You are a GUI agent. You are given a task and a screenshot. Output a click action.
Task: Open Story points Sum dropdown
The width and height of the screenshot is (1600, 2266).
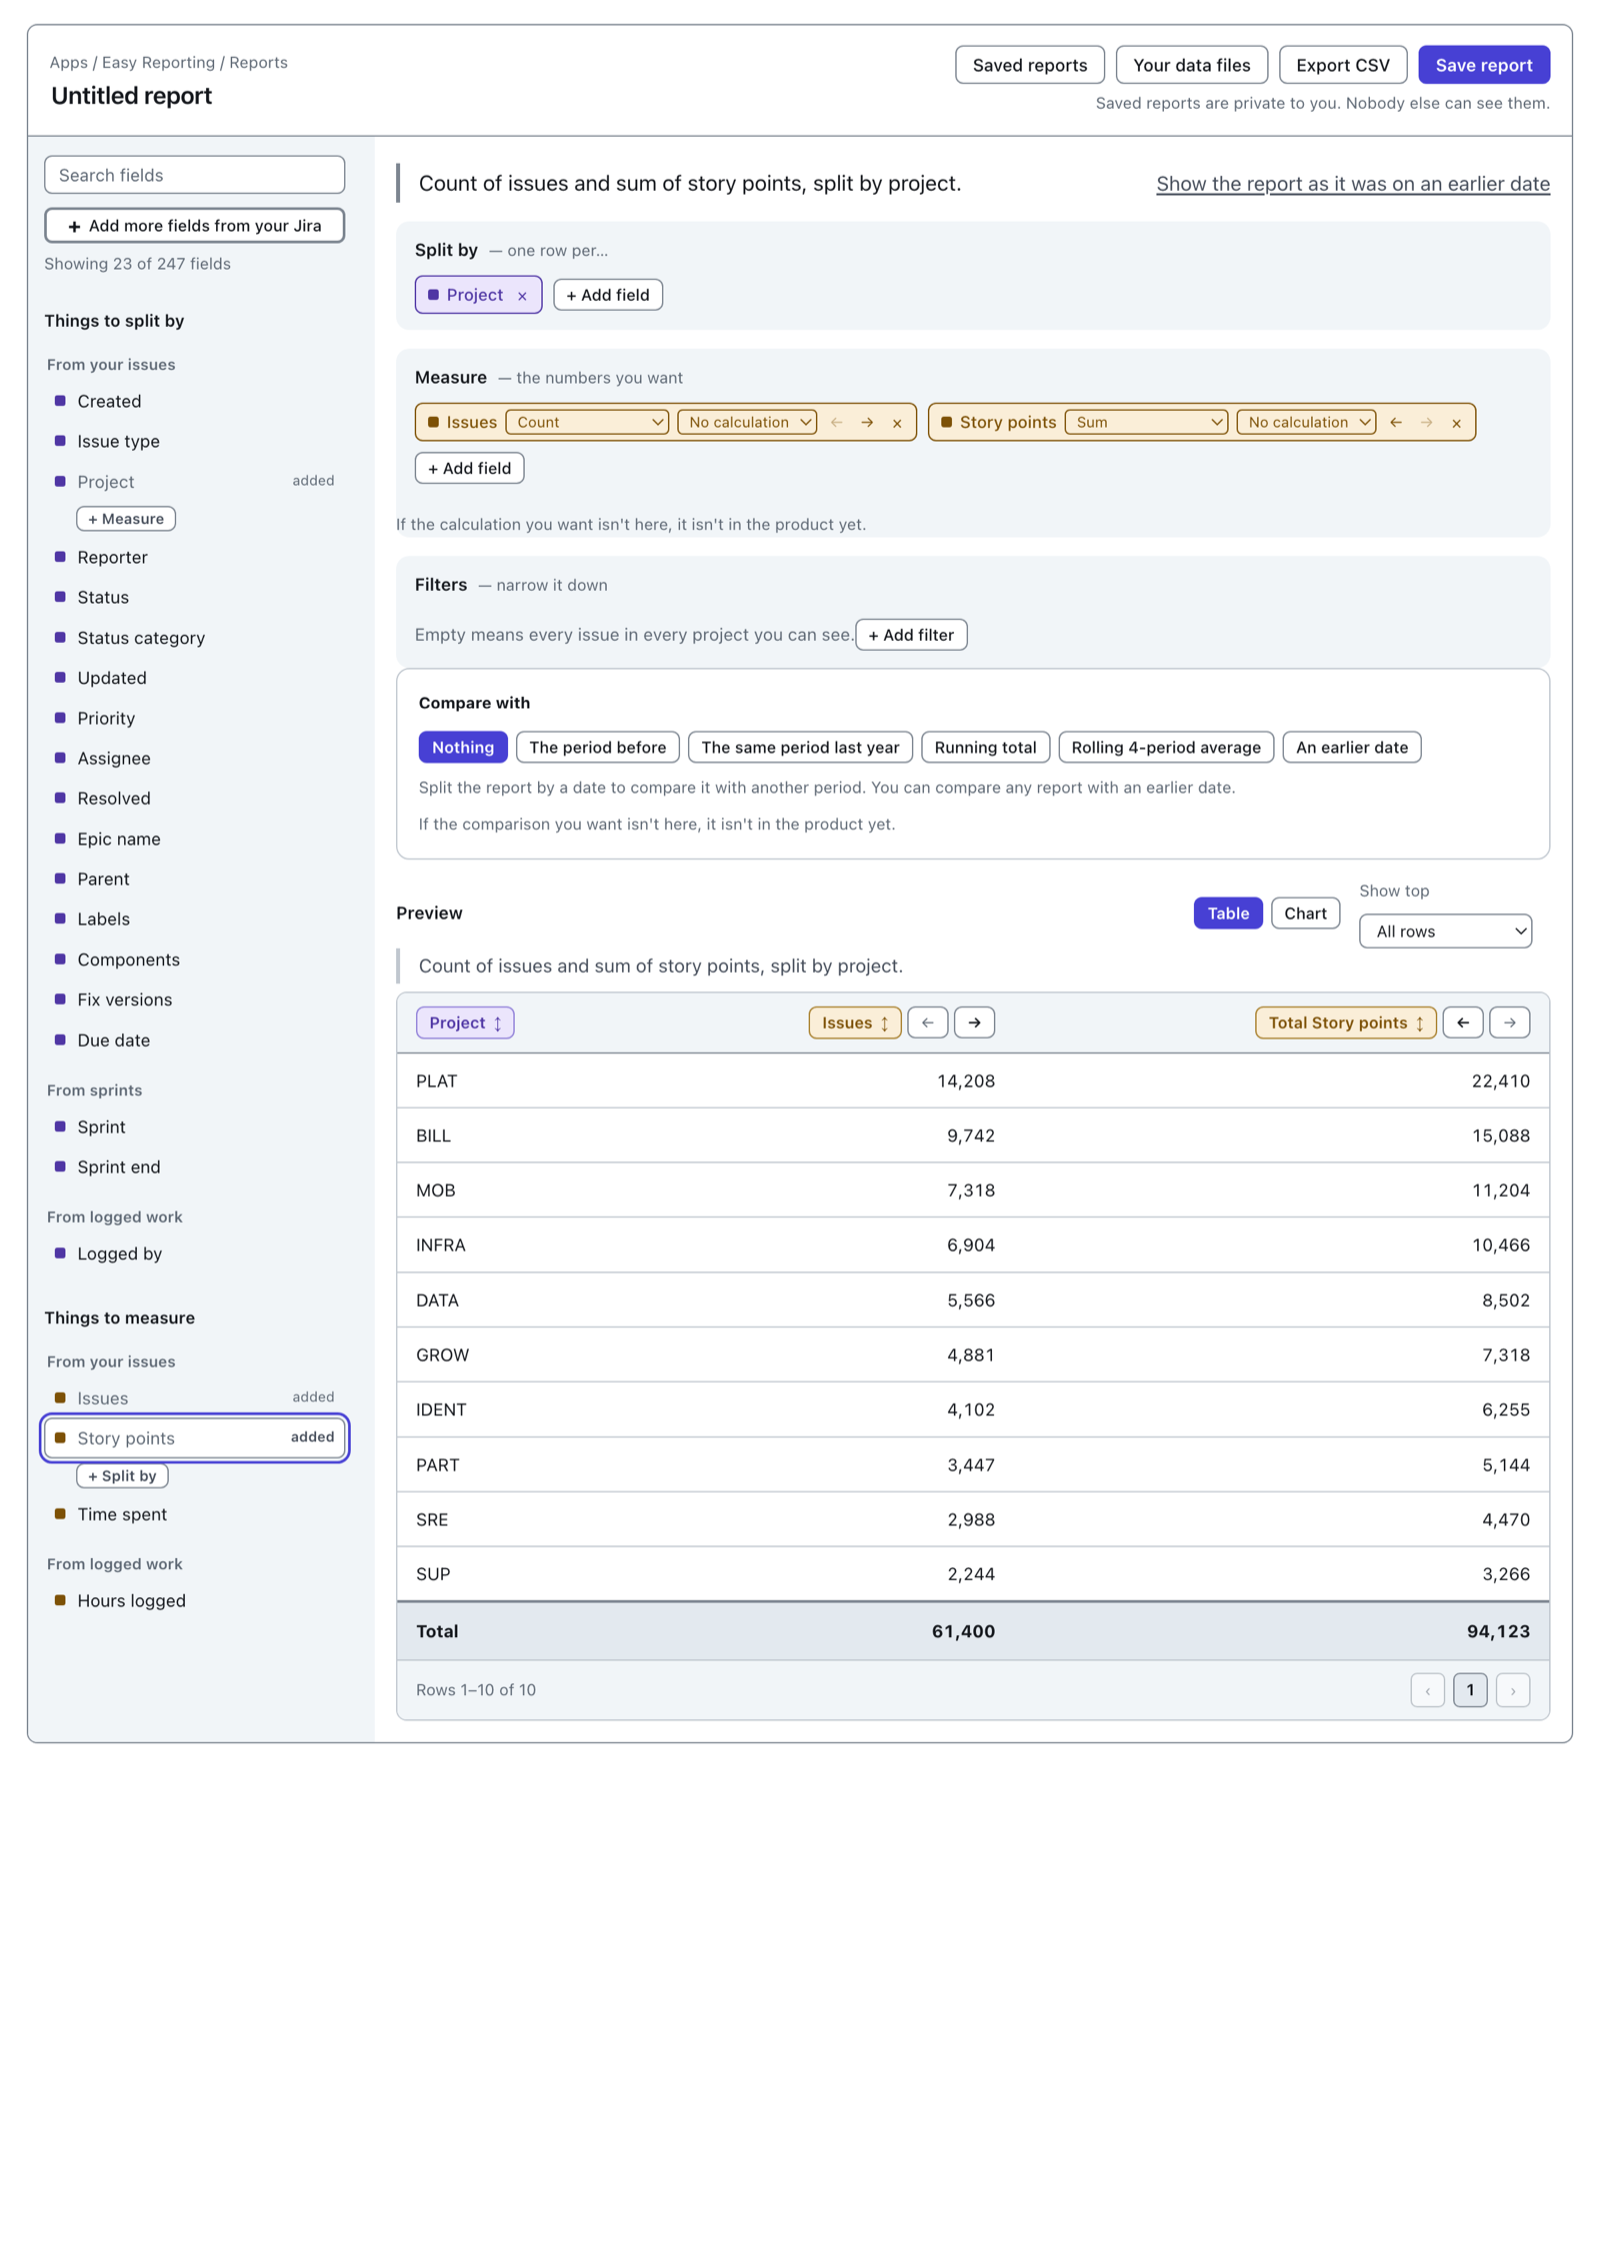(x=1147, y=423)
